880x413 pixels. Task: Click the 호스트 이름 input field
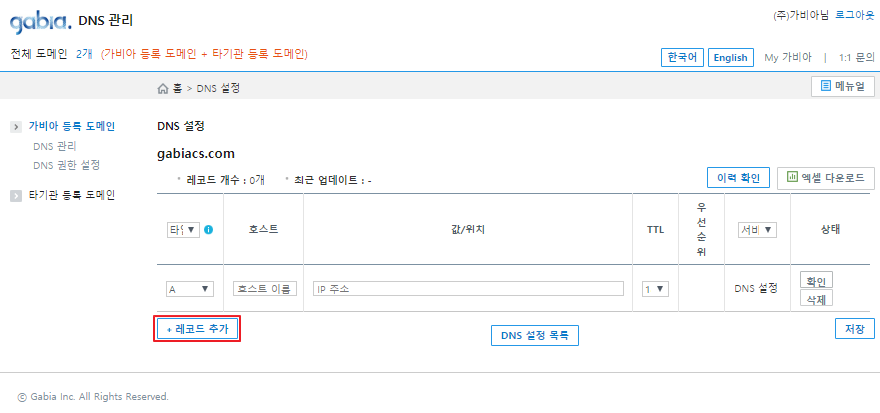pyautogui.click(x=264, y=288)
